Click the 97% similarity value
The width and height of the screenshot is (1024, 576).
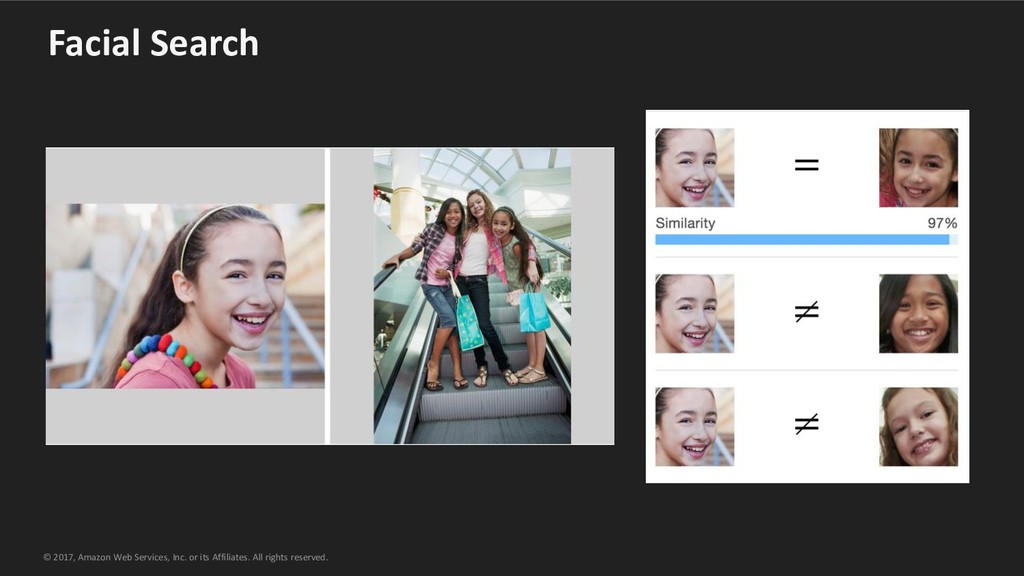click(942, 223)
